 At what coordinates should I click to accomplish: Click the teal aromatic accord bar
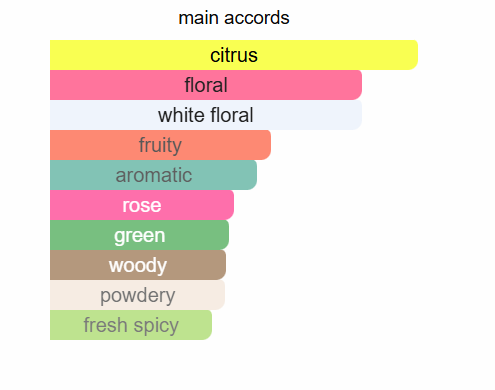(153, 175)
